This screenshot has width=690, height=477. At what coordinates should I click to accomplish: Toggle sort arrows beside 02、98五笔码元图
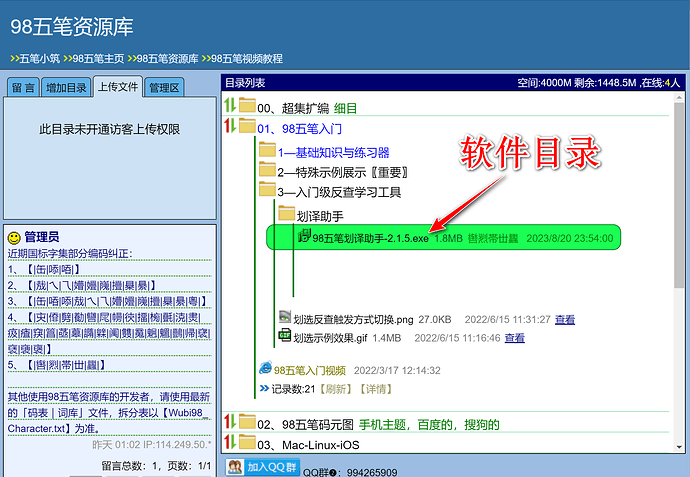pos(230,424)
